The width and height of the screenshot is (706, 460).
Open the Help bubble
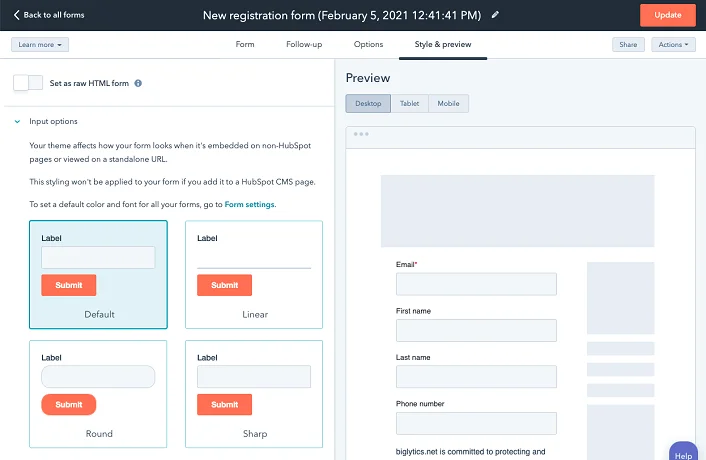tap(683, 451)
